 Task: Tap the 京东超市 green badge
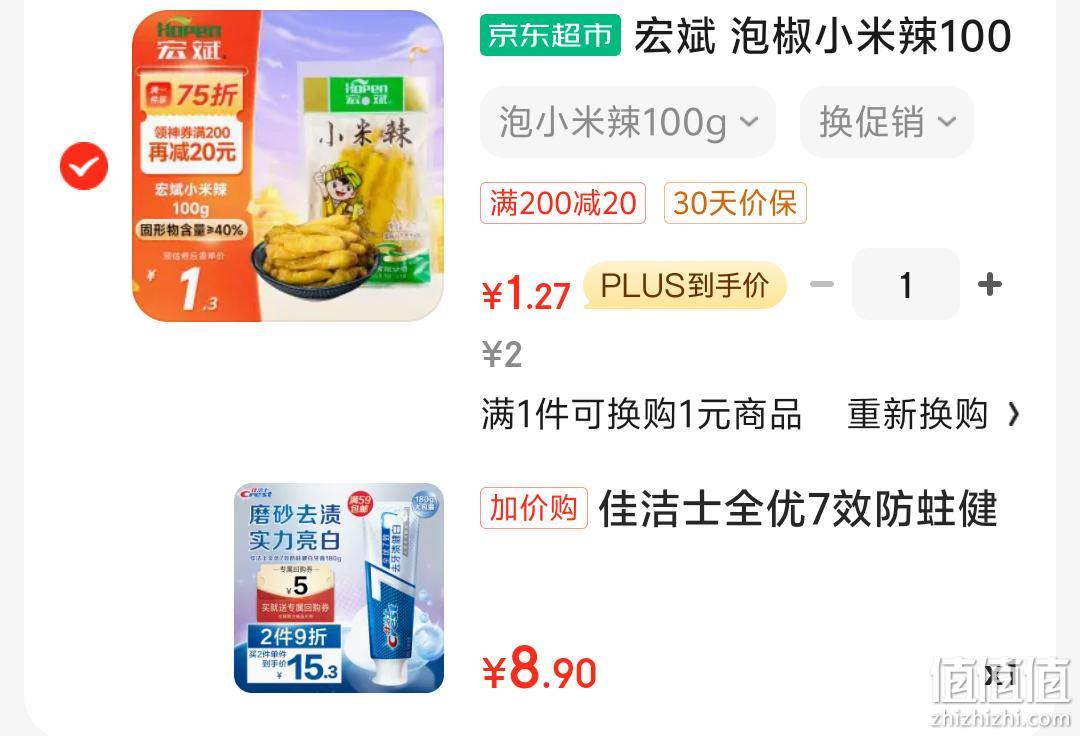coord(550,35)
